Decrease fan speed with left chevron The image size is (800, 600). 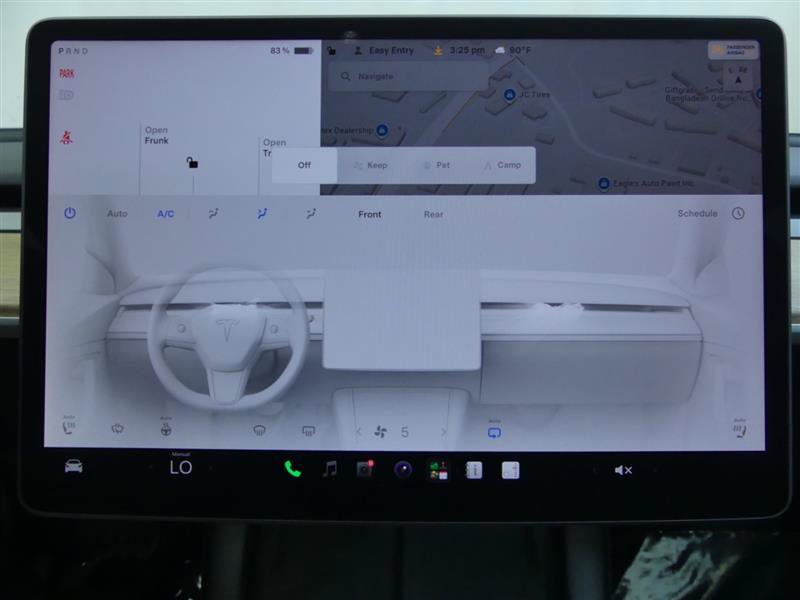point(359,432)
